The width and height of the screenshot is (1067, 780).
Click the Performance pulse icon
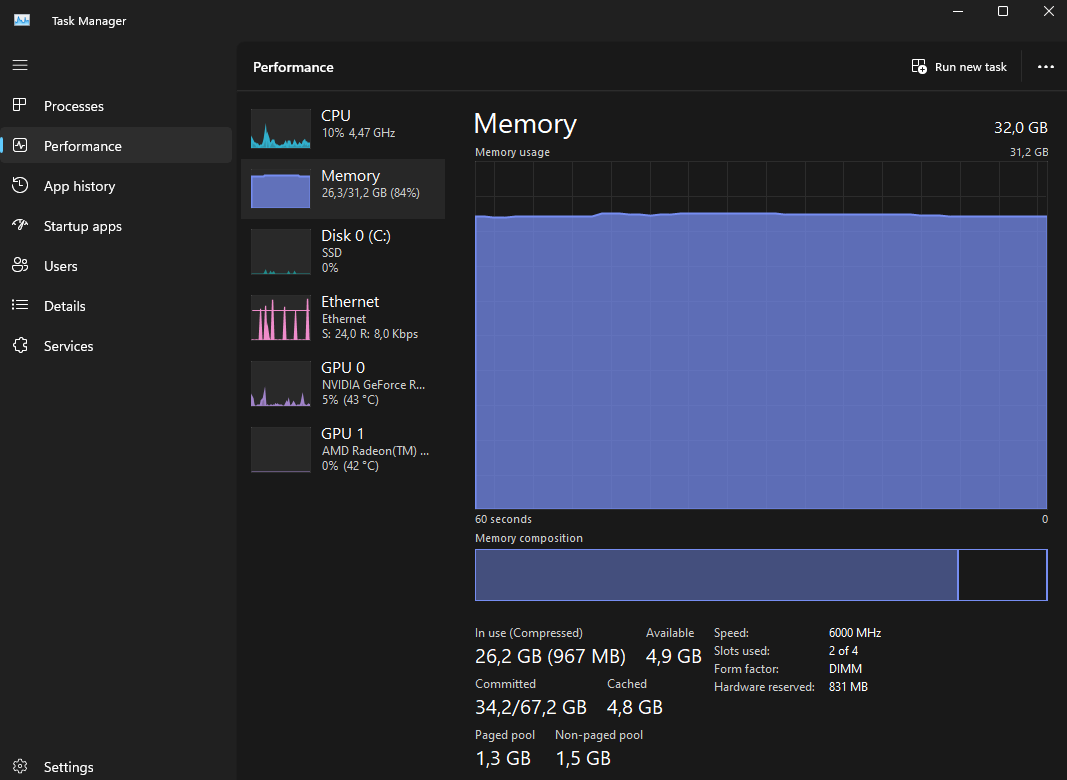tap(20, 145)
